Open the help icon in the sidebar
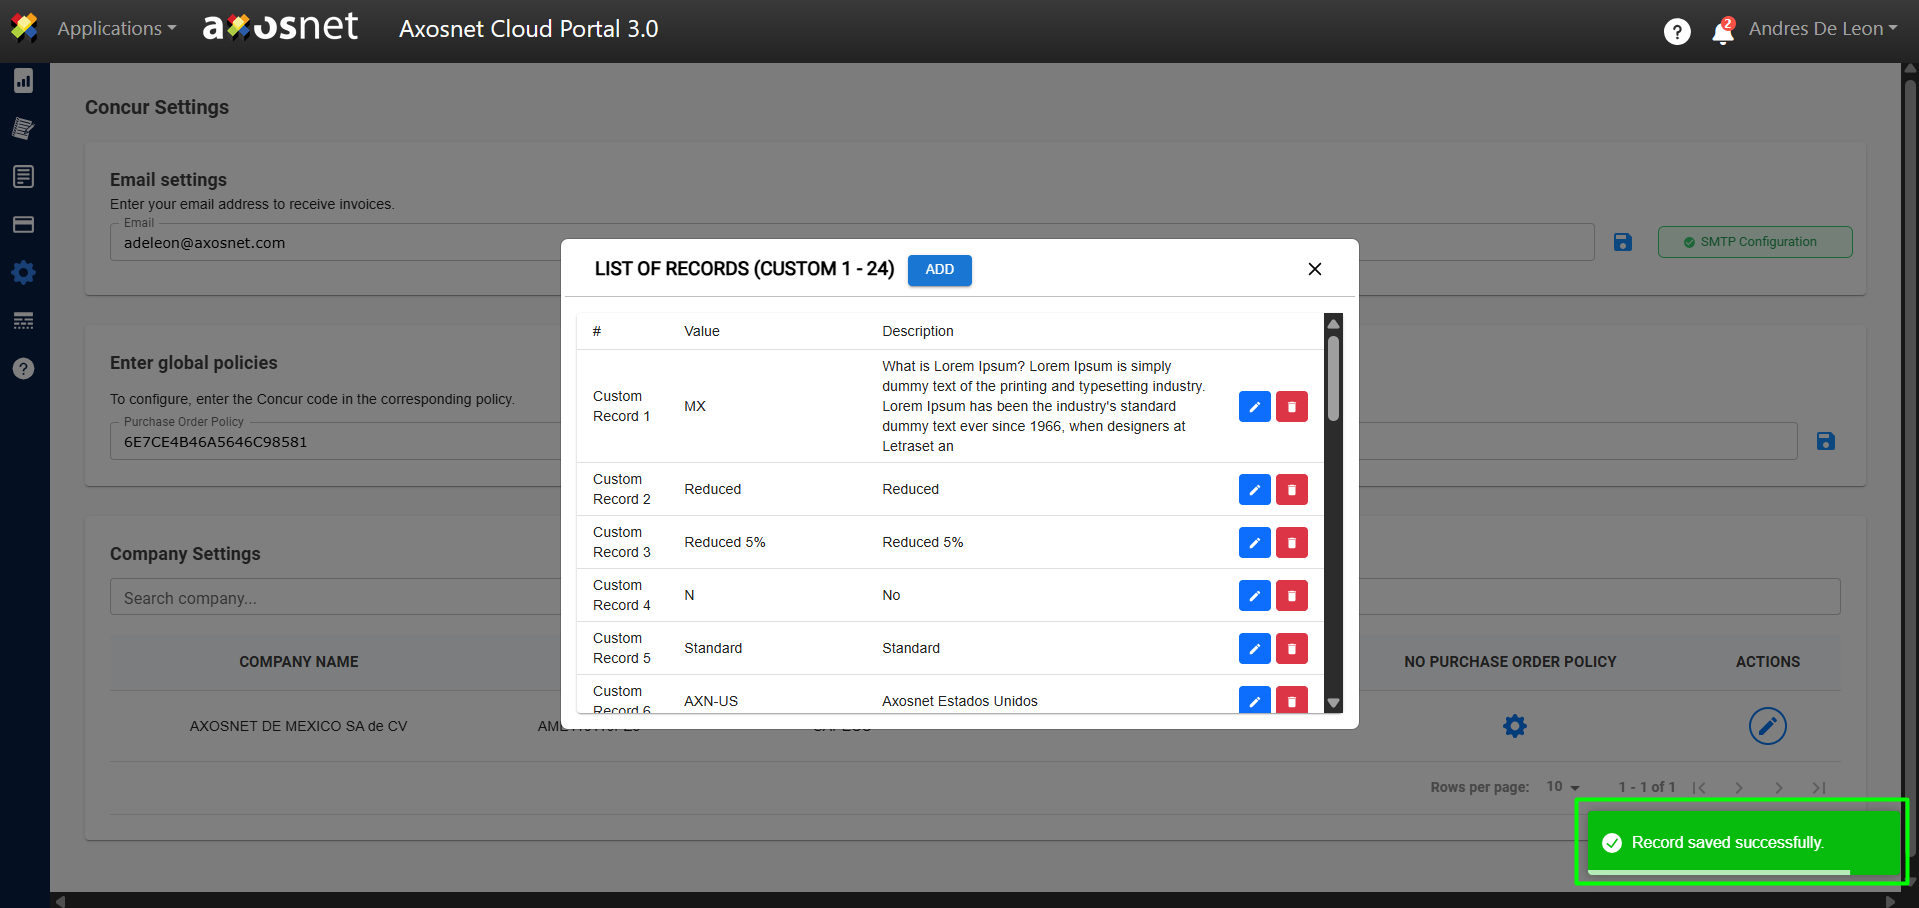 [x=24, y=368]
